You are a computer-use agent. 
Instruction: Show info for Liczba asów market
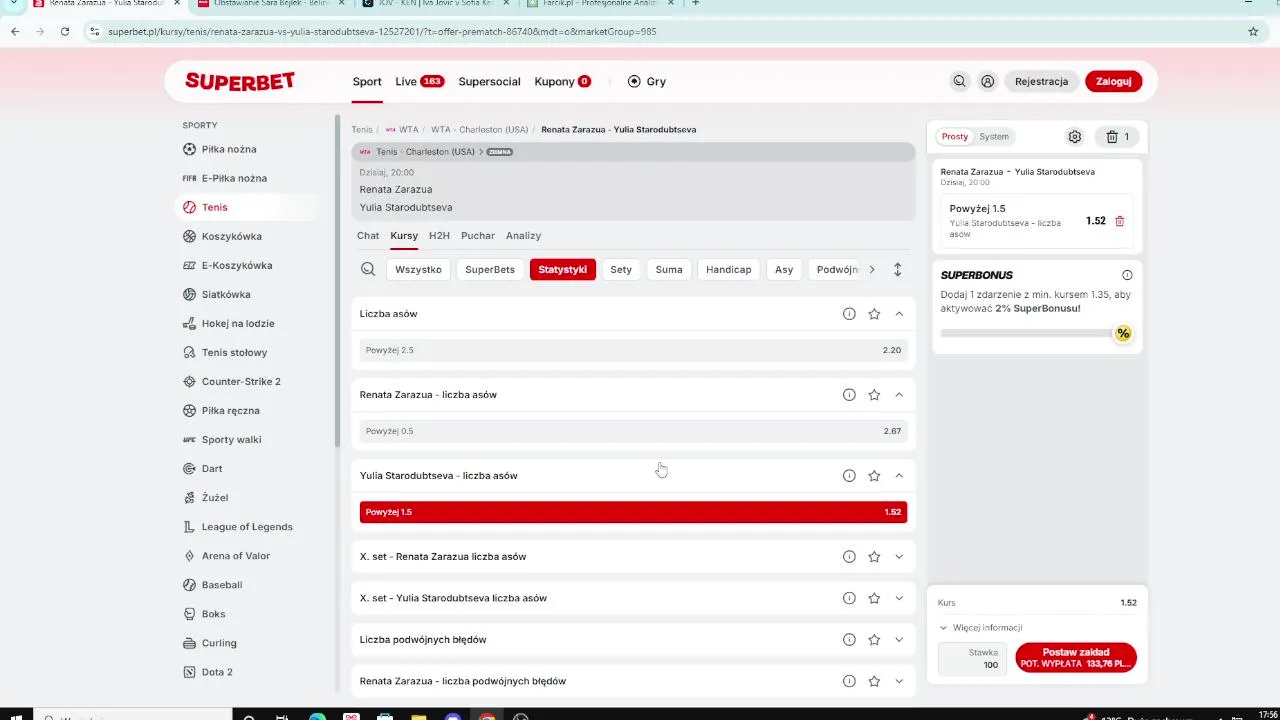pyautogui.click(x=849, y=314)
